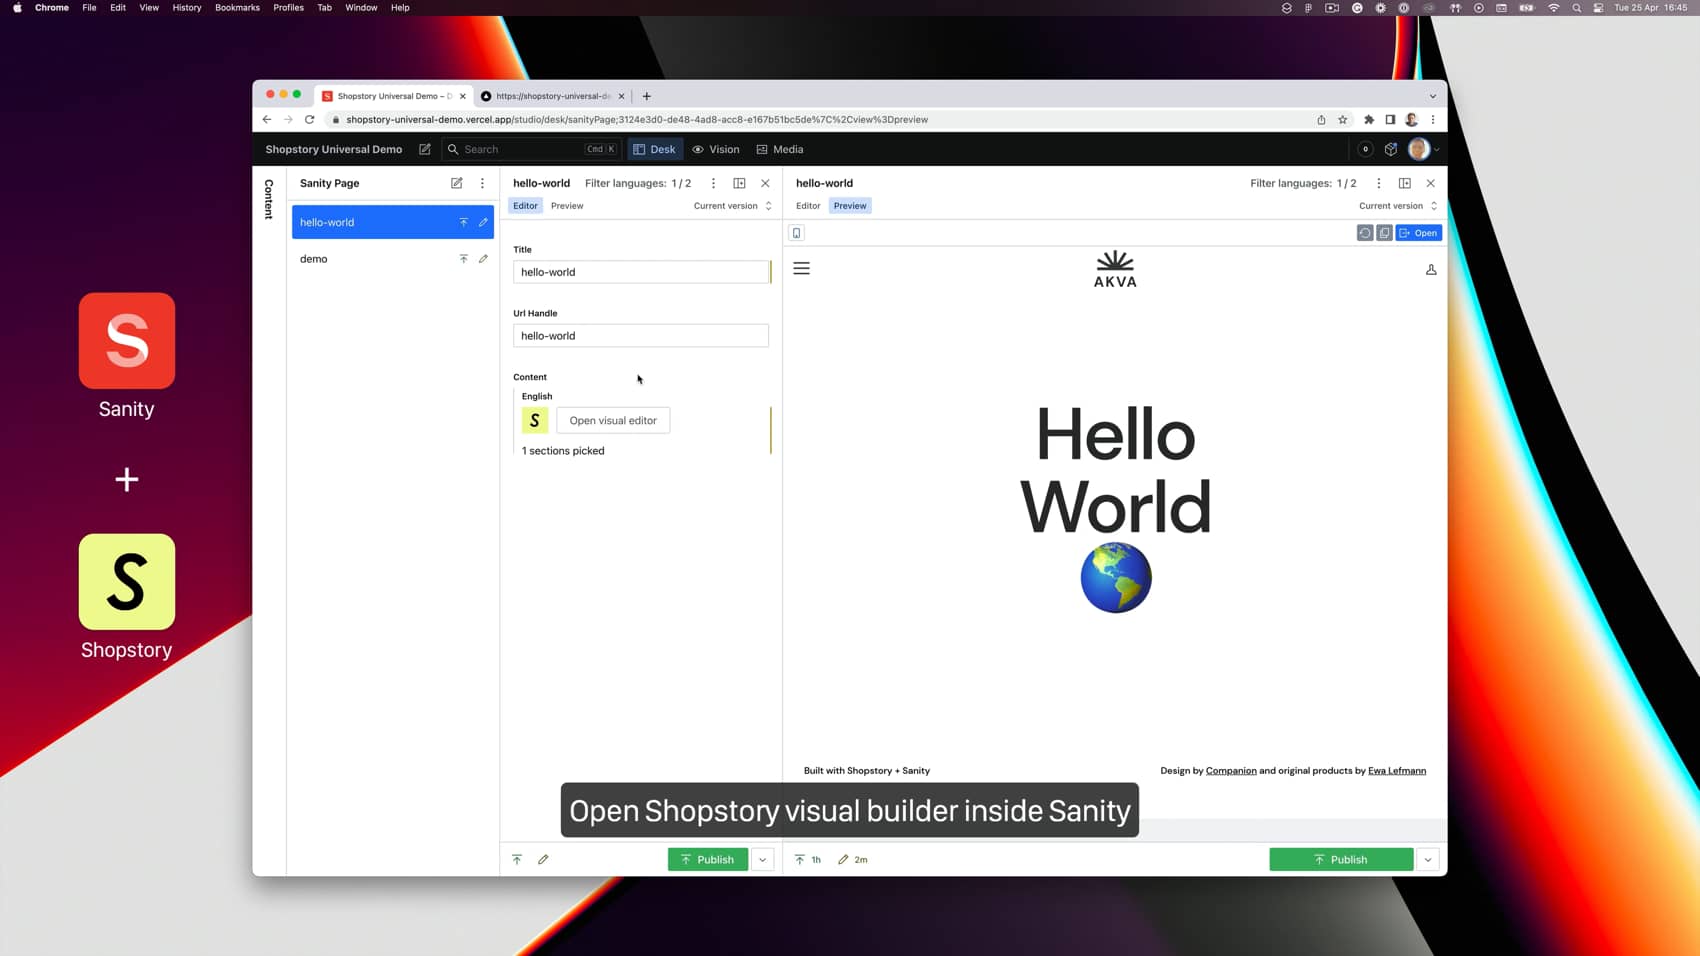Expand document actions arrow next to middle Publish

point(762,860)
